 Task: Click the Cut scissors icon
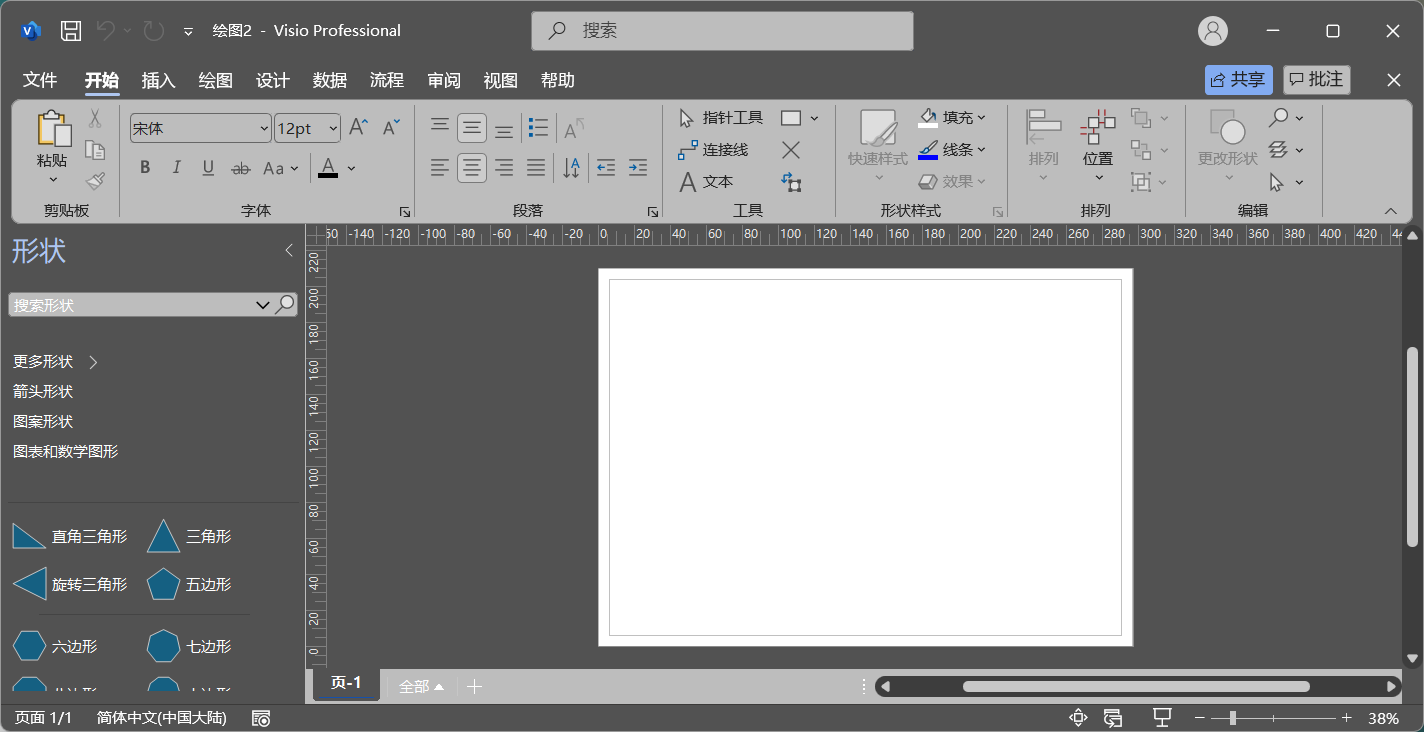[x=95, y=118]
